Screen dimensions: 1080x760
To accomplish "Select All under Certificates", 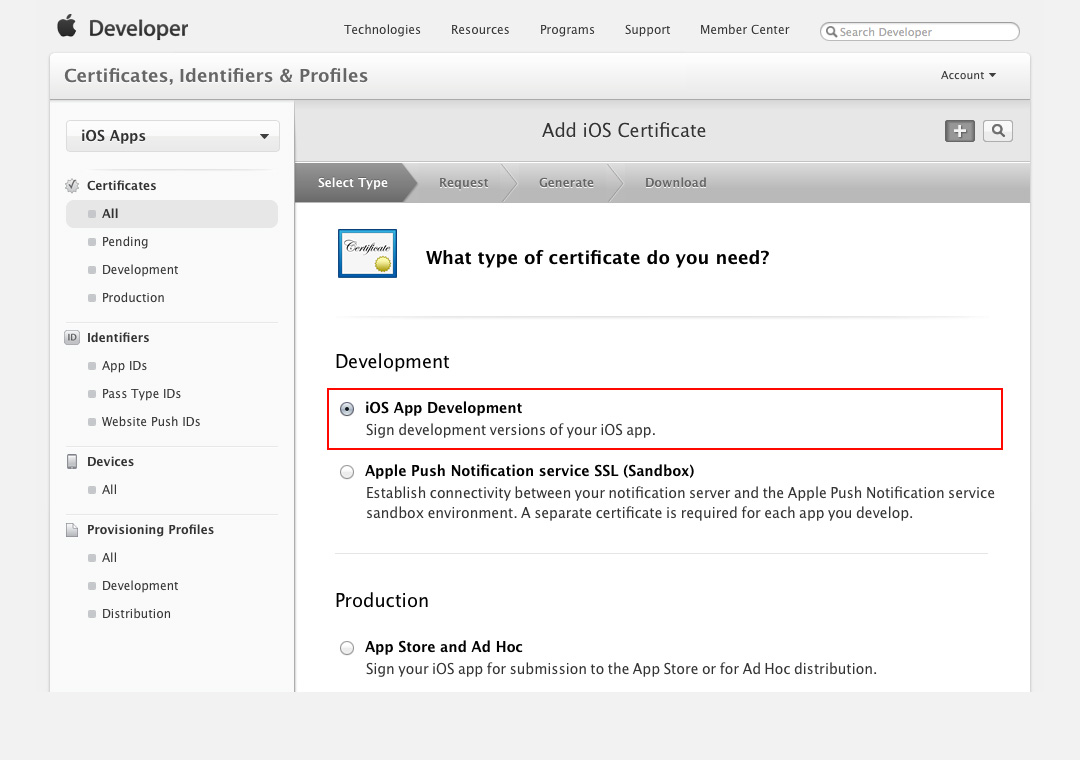I will coord(172,214).
